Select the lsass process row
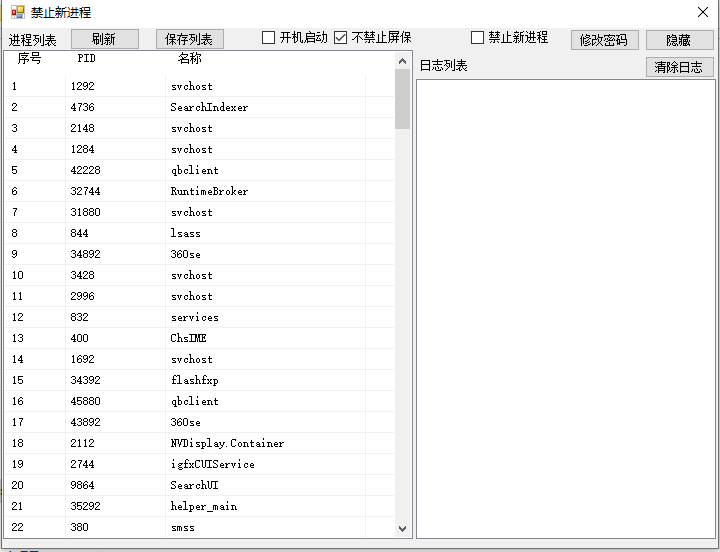 pos(200,233)
